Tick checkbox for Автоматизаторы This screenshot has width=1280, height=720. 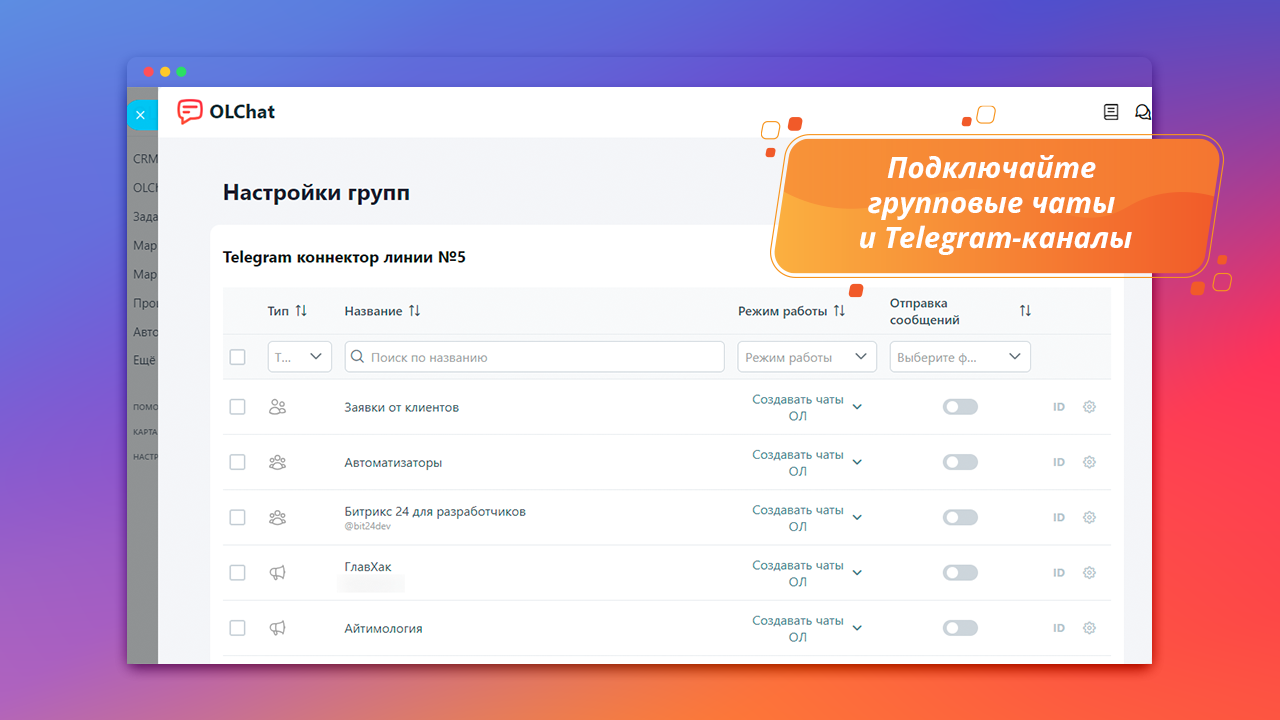click(x=237, y=462)
